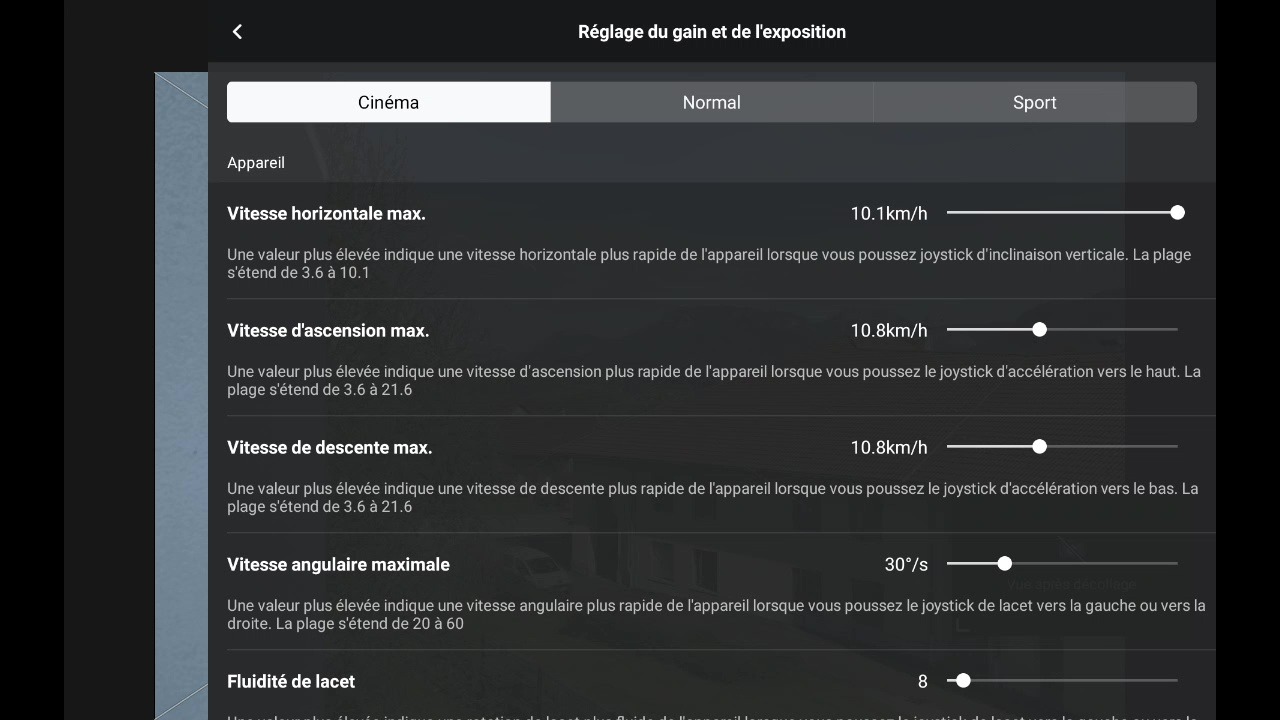Switch to the Sport mode tab

[1035, 102]
